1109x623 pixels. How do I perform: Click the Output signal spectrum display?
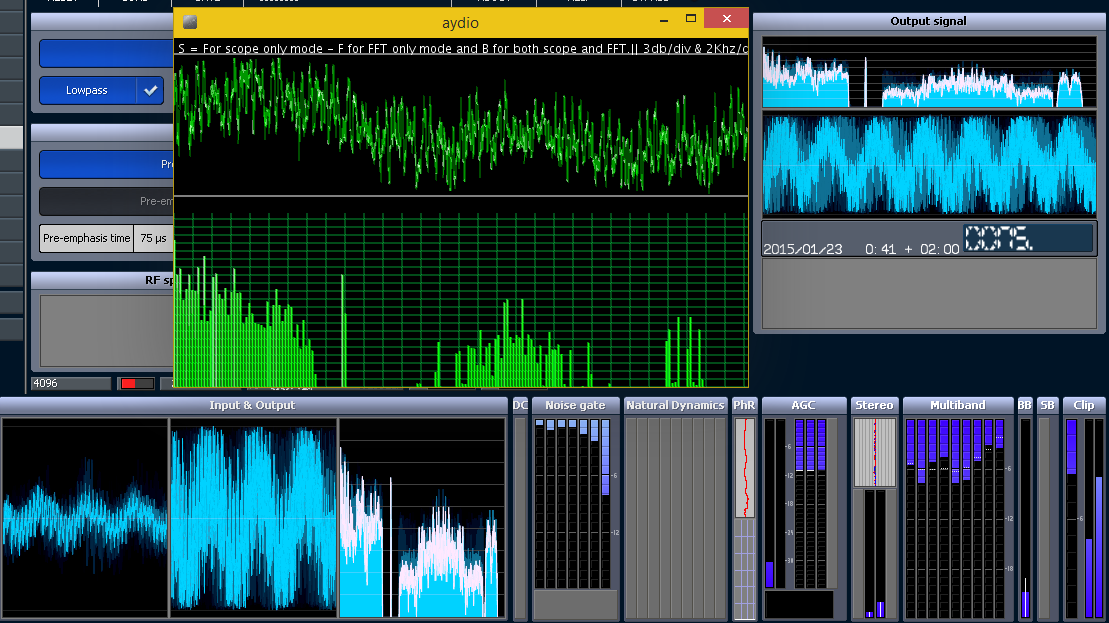coord(929,74)
